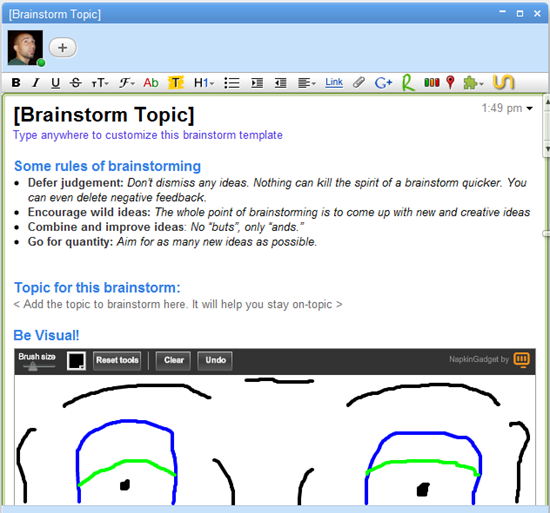
Task: Click the orange NapkinGadget logo icon
Action: [x=522, y=360]
